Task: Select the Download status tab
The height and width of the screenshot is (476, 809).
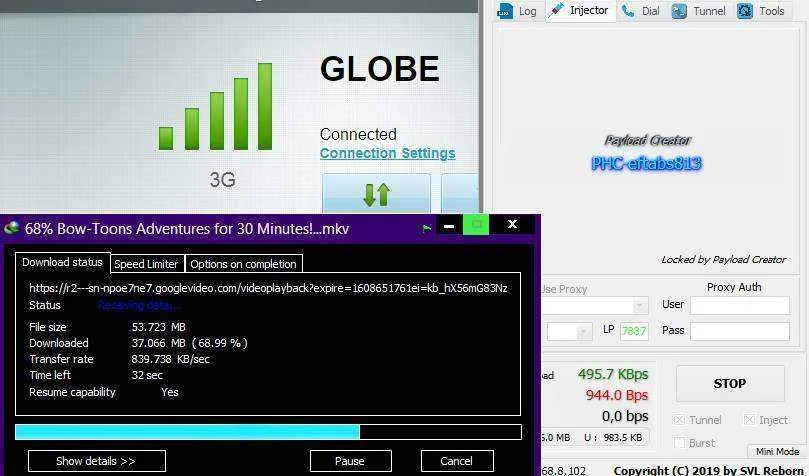Action: pyautogui.click(x=62, y=262)
